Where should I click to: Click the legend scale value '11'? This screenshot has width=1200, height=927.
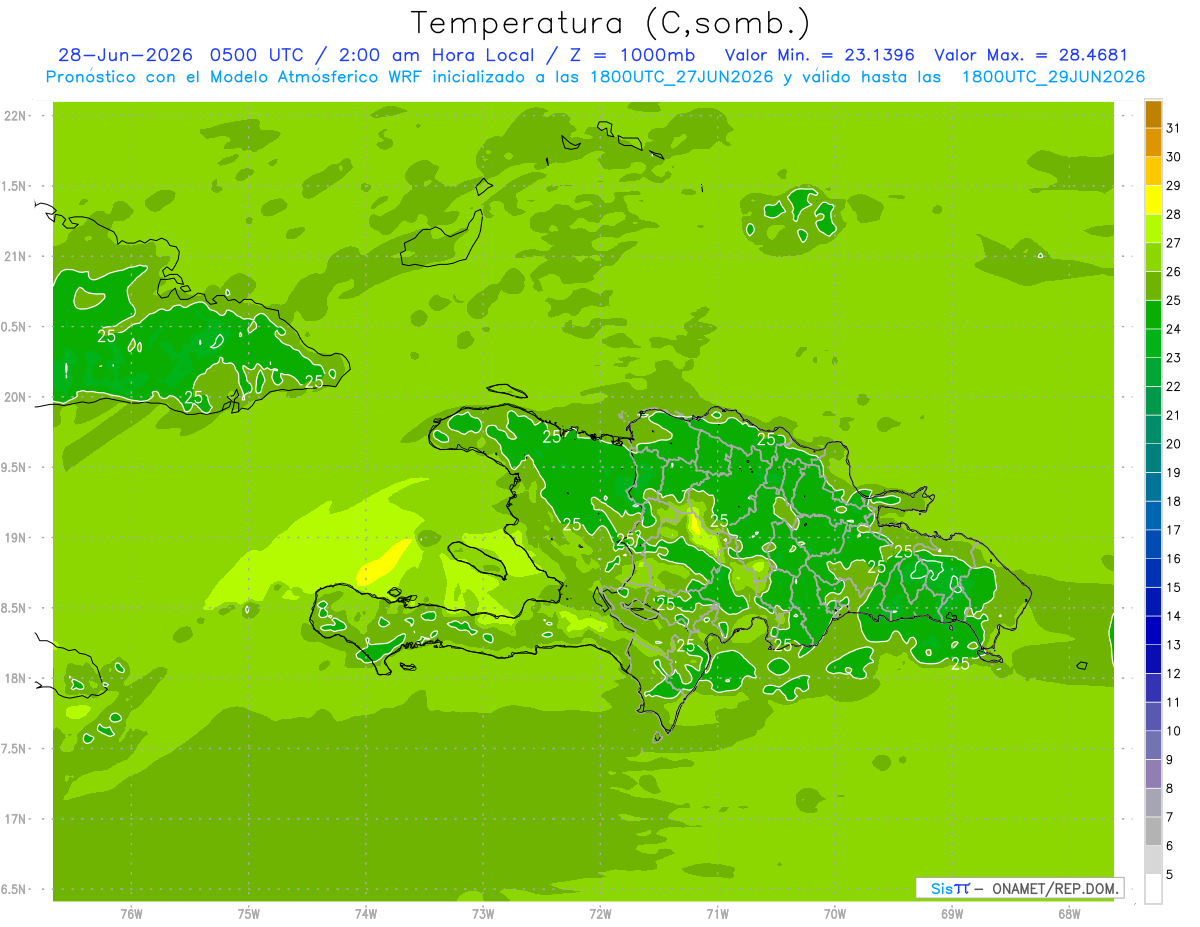(1173, 702)
